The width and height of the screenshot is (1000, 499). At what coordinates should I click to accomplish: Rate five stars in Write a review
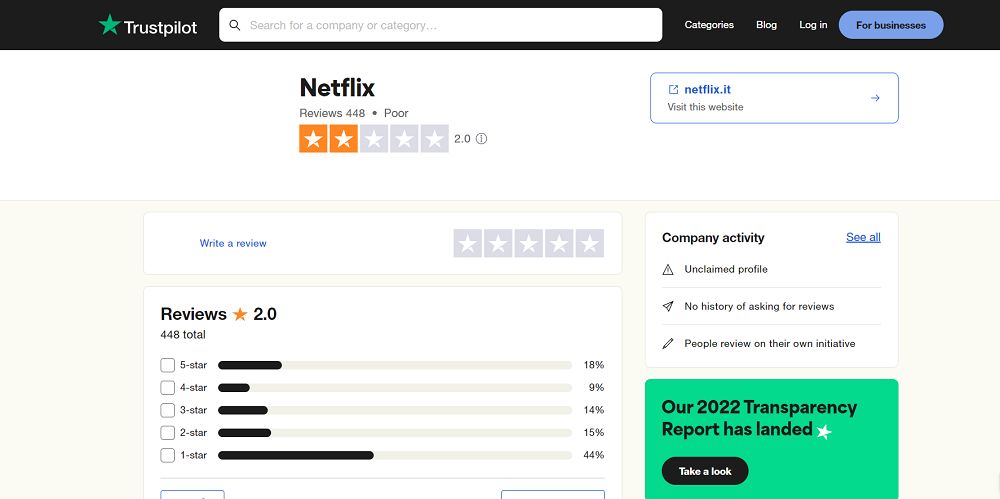click(x=590, y=243)
